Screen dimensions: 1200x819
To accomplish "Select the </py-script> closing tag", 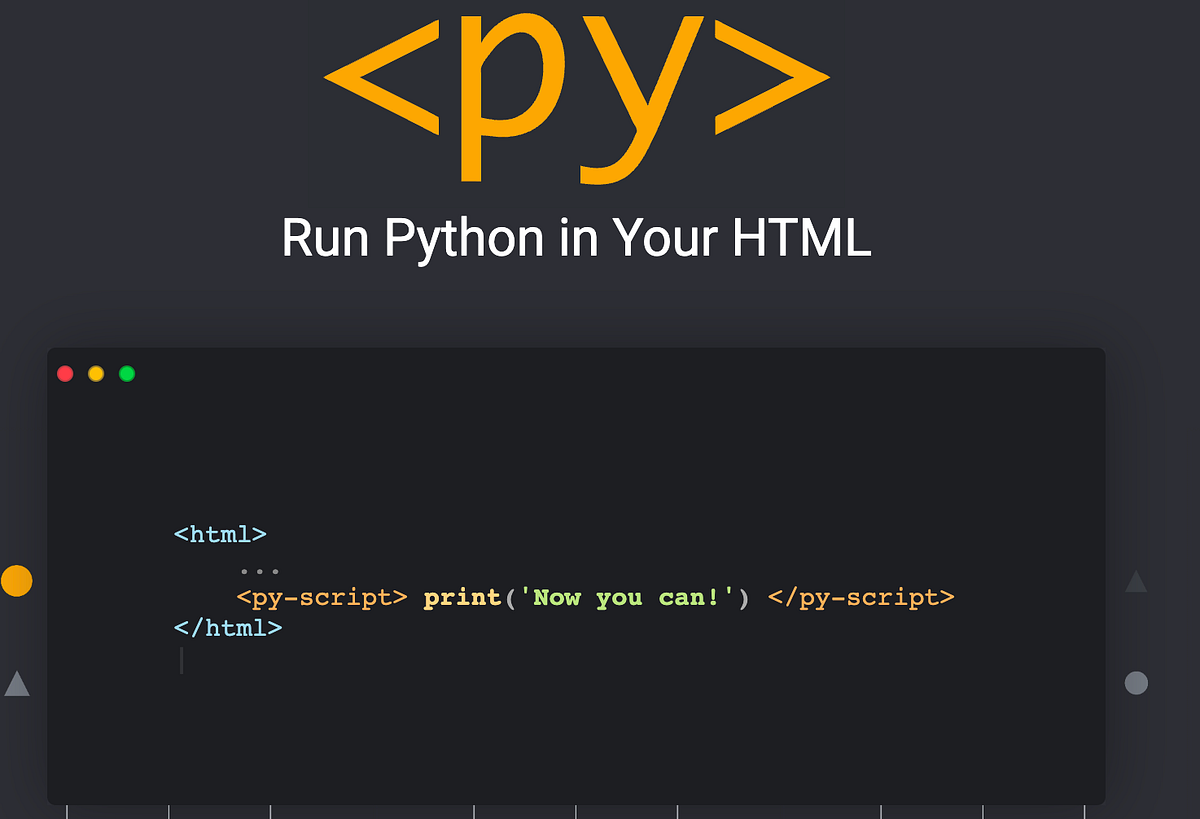I will pyautogui.click(x=862, y=597).
